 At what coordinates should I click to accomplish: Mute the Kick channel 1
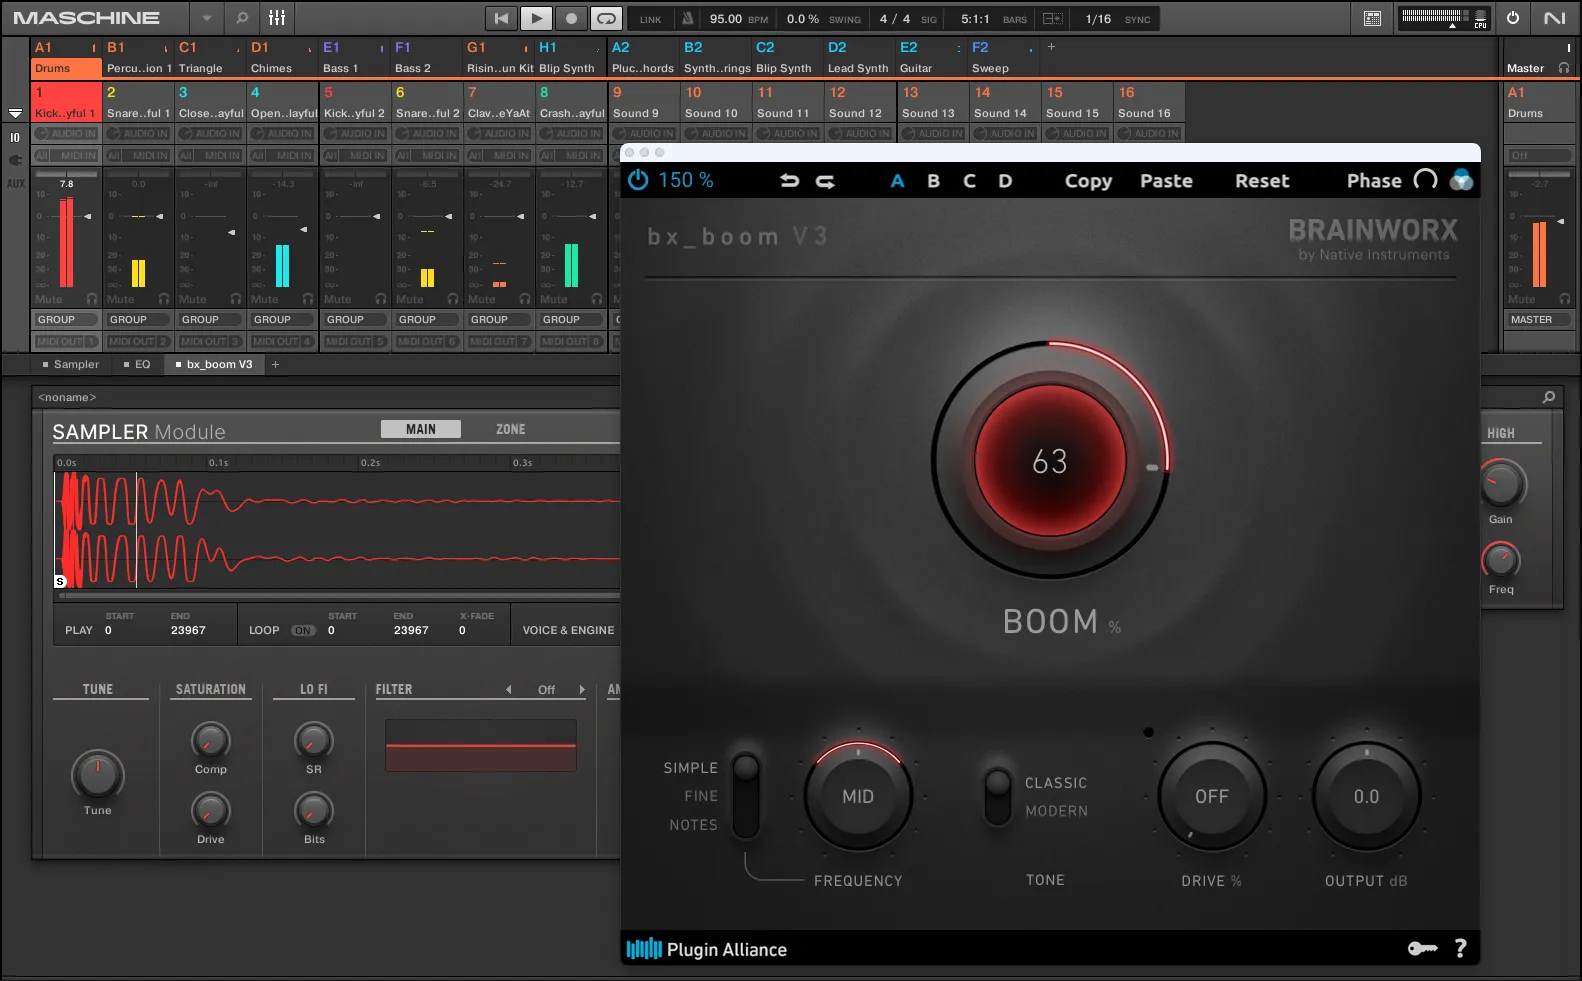click(x=49, y=299)
